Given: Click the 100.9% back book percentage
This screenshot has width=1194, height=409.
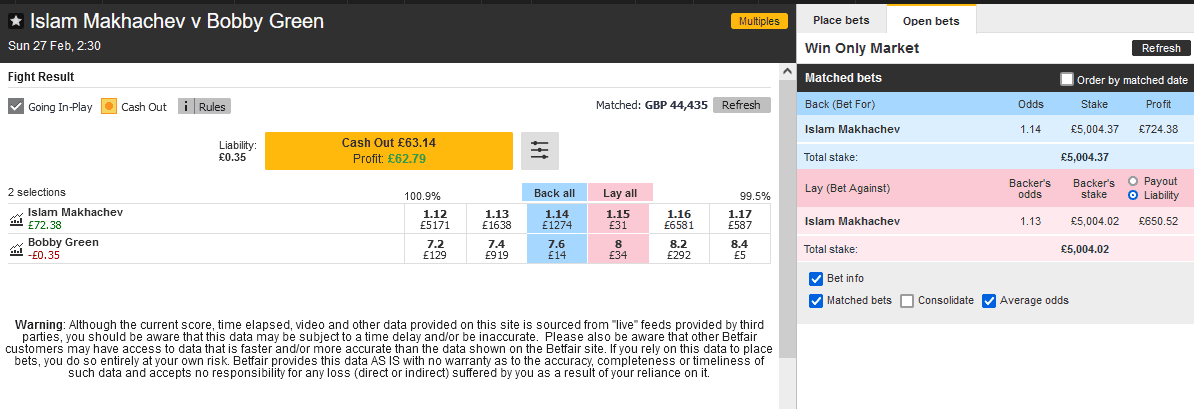Looking at the screenshot, I should pos(423,197).
